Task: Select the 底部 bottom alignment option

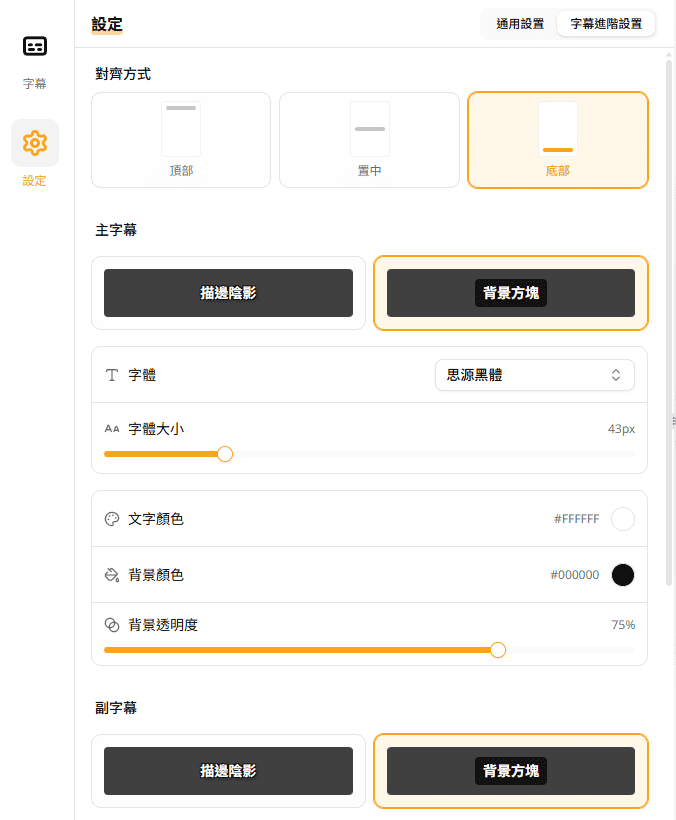Action: (557, 140)
